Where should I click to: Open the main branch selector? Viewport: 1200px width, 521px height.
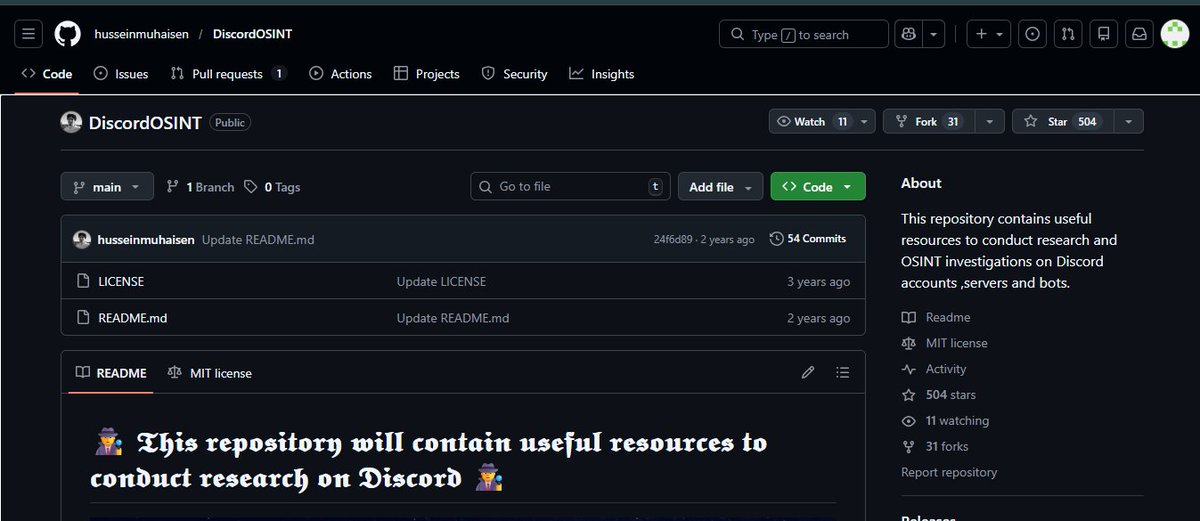(x=107, y=187)
